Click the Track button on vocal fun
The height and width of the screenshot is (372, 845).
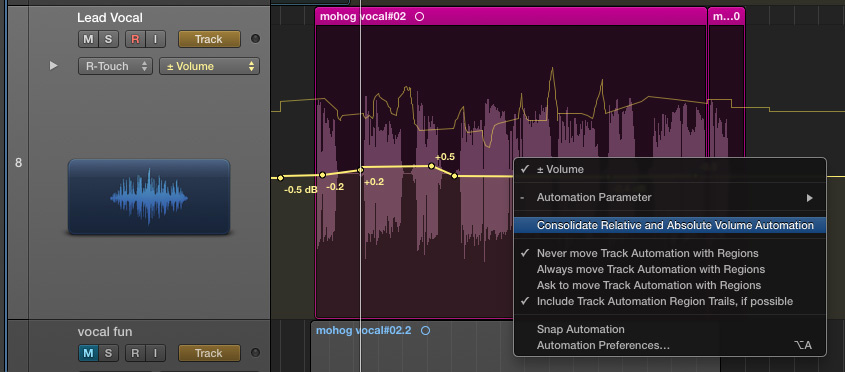point(209,353)
